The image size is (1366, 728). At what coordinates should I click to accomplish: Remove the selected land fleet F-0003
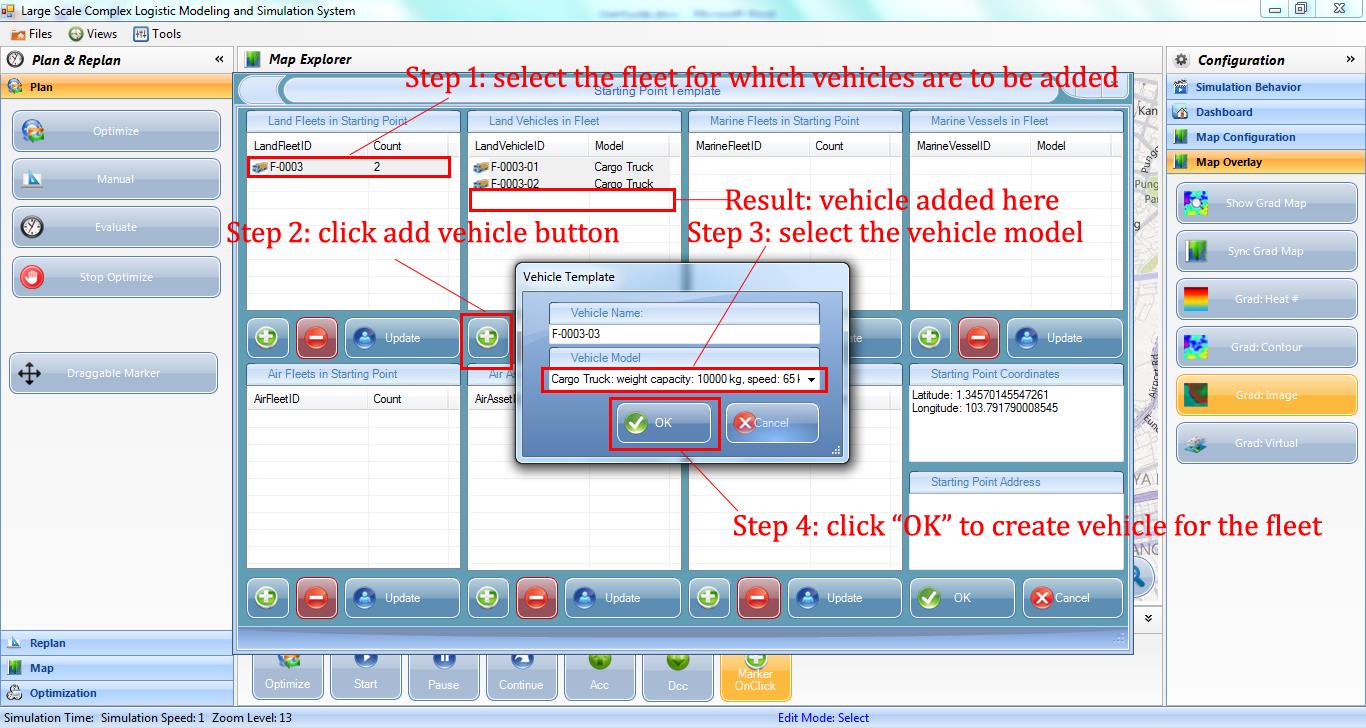point(317,338)
